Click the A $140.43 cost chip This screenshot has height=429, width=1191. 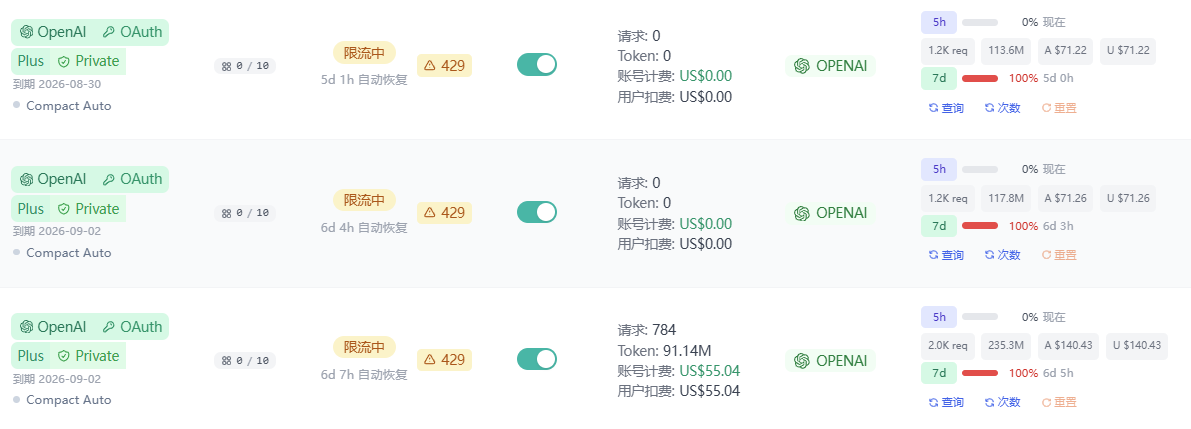tap(1068, 345)
